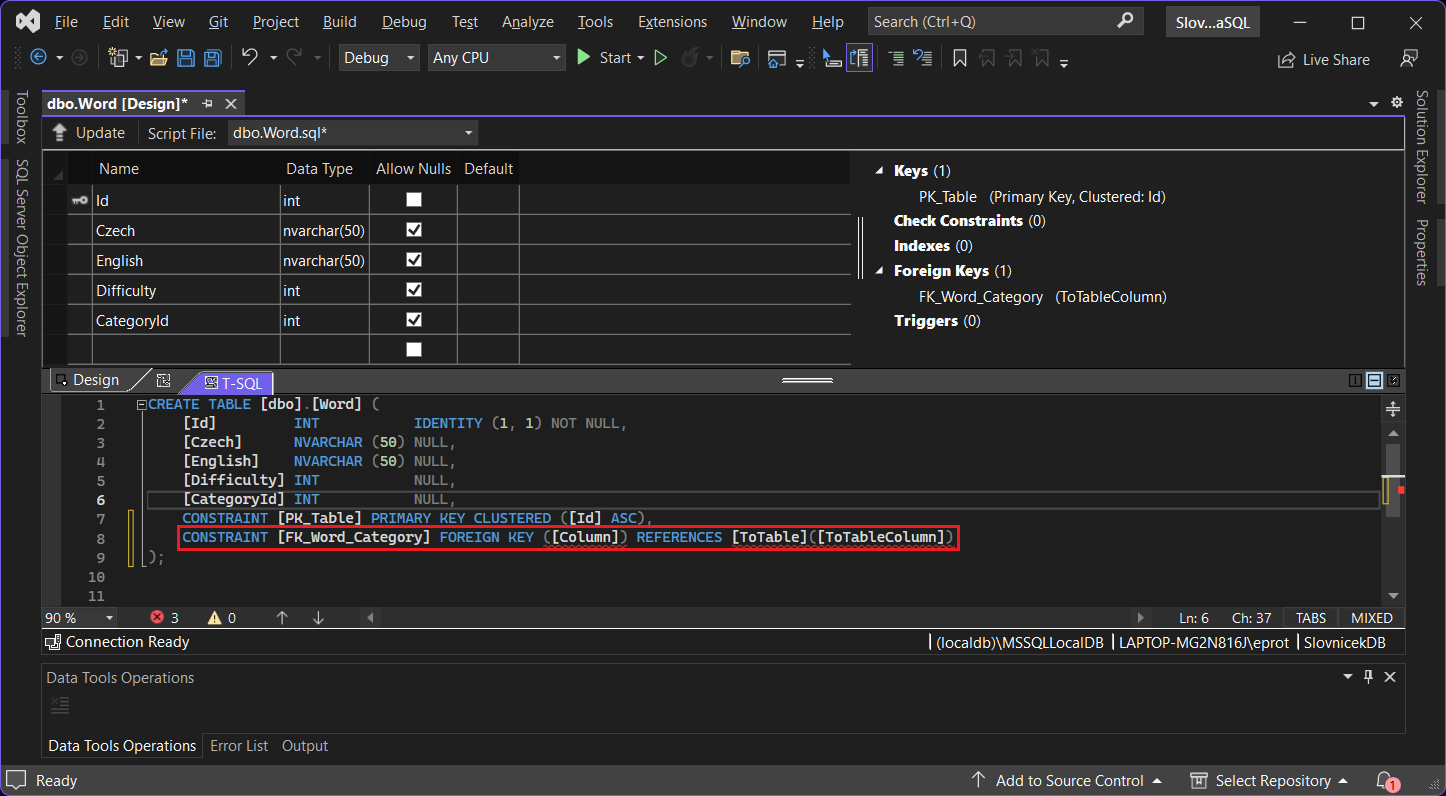Click the Undo arrow icon
Image resolution: width=1446 pixels, height=796 pixels.
tap(250, 58)
